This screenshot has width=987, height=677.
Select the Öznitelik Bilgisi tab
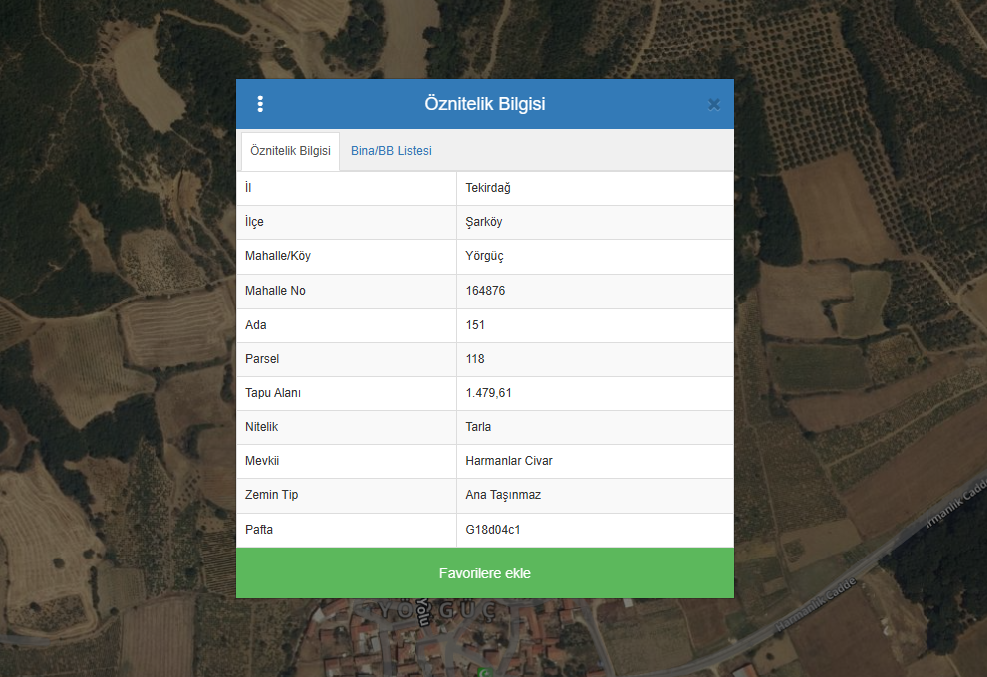(290, 151)
